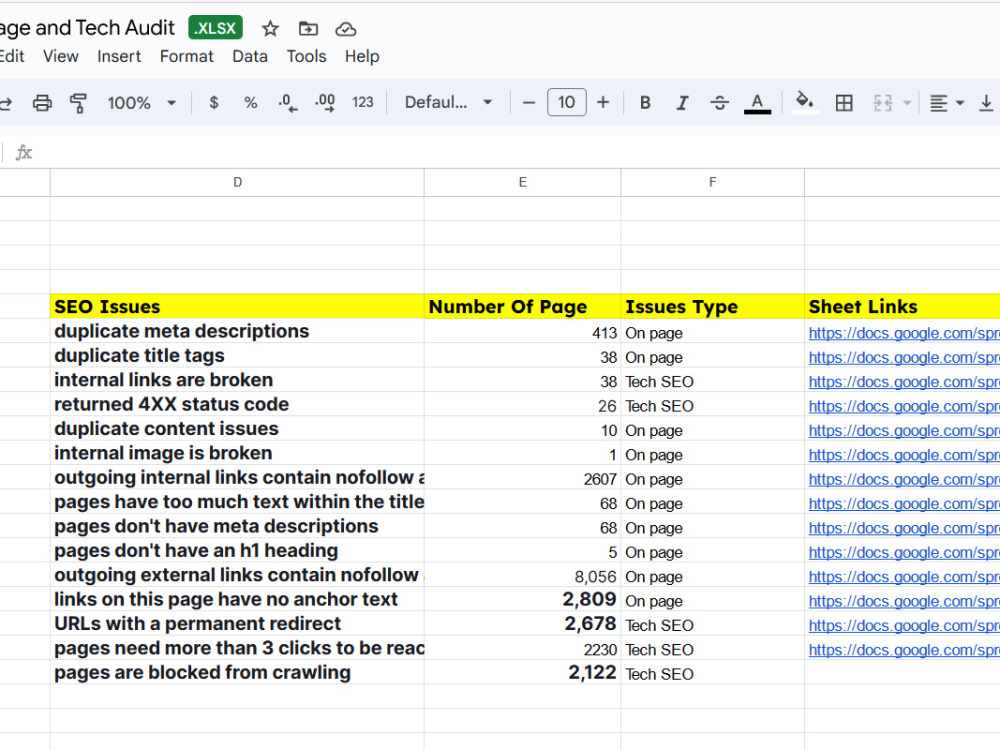Print the spreadsheet

click(42, 103)
